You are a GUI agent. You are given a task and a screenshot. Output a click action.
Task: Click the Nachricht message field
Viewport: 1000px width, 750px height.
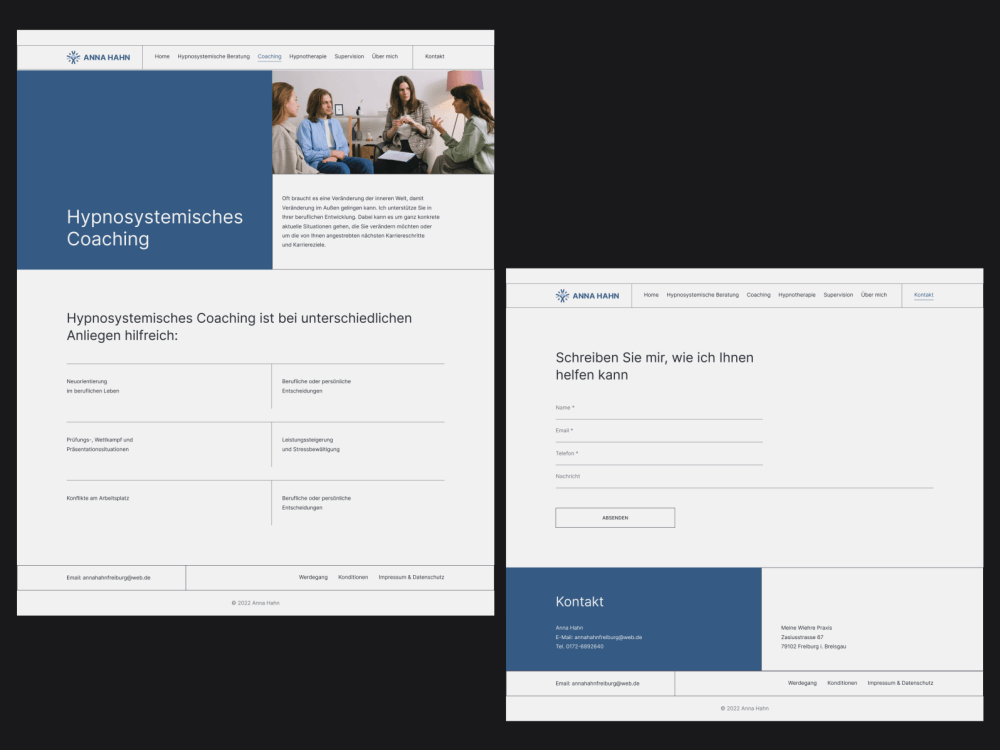point(744,478)
